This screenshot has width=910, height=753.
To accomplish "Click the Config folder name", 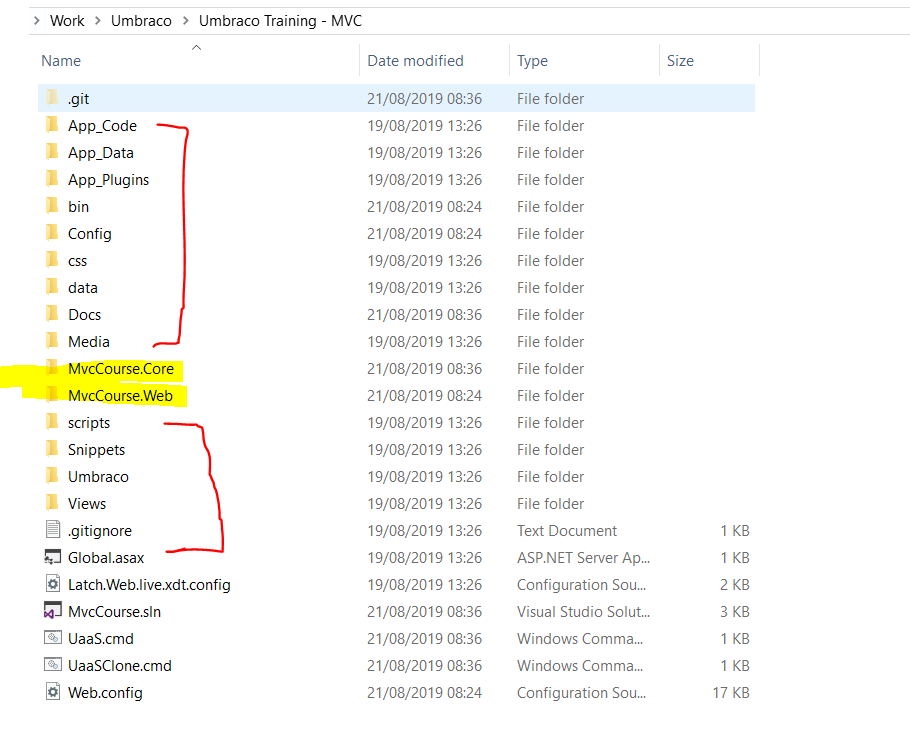I will [89, 234].
